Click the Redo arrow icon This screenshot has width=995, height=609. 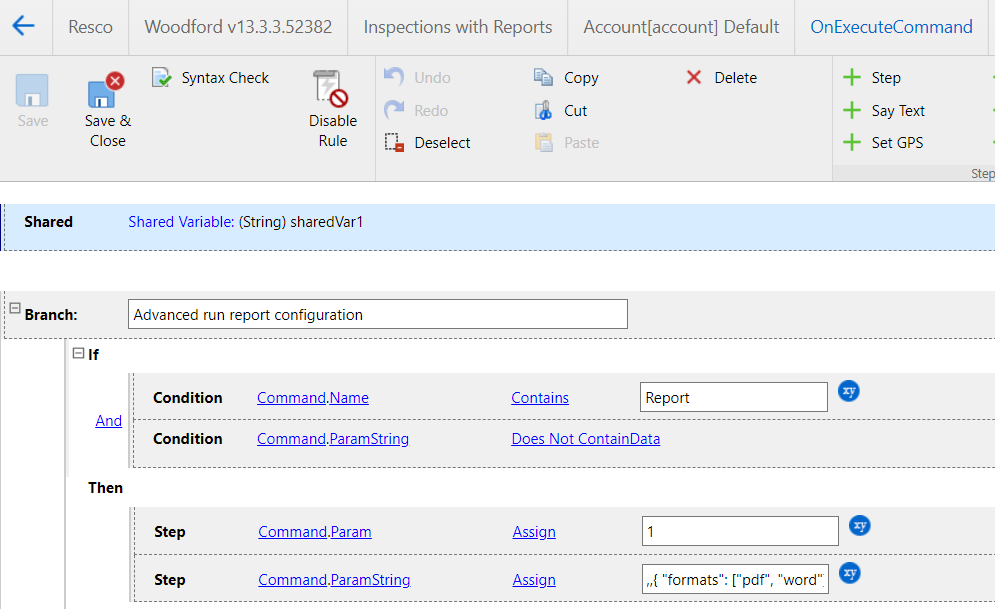point(394,110)
